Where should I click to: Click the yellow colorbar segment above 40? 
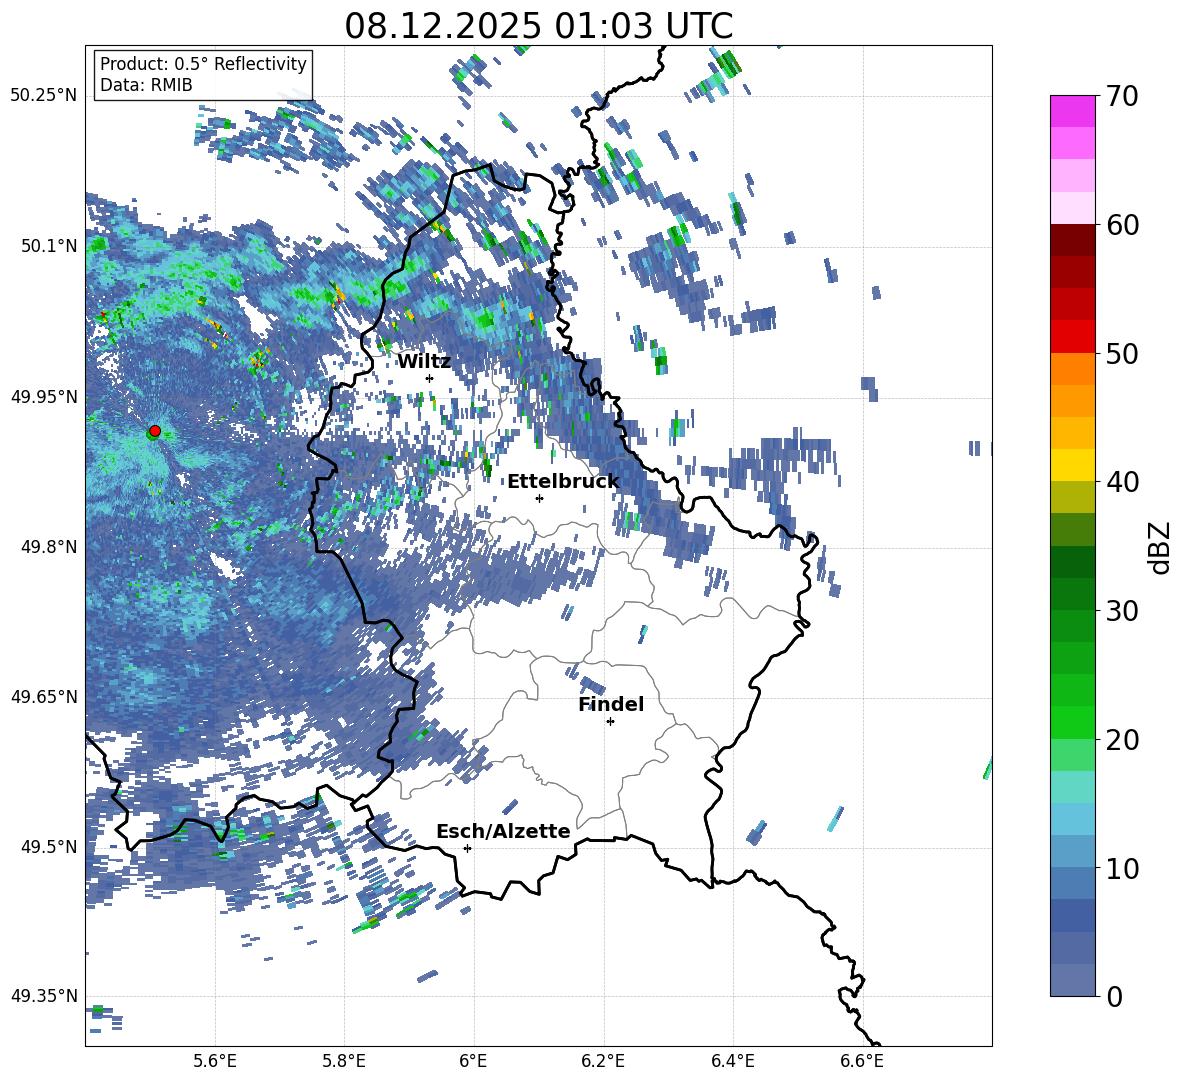[1072, 465]
